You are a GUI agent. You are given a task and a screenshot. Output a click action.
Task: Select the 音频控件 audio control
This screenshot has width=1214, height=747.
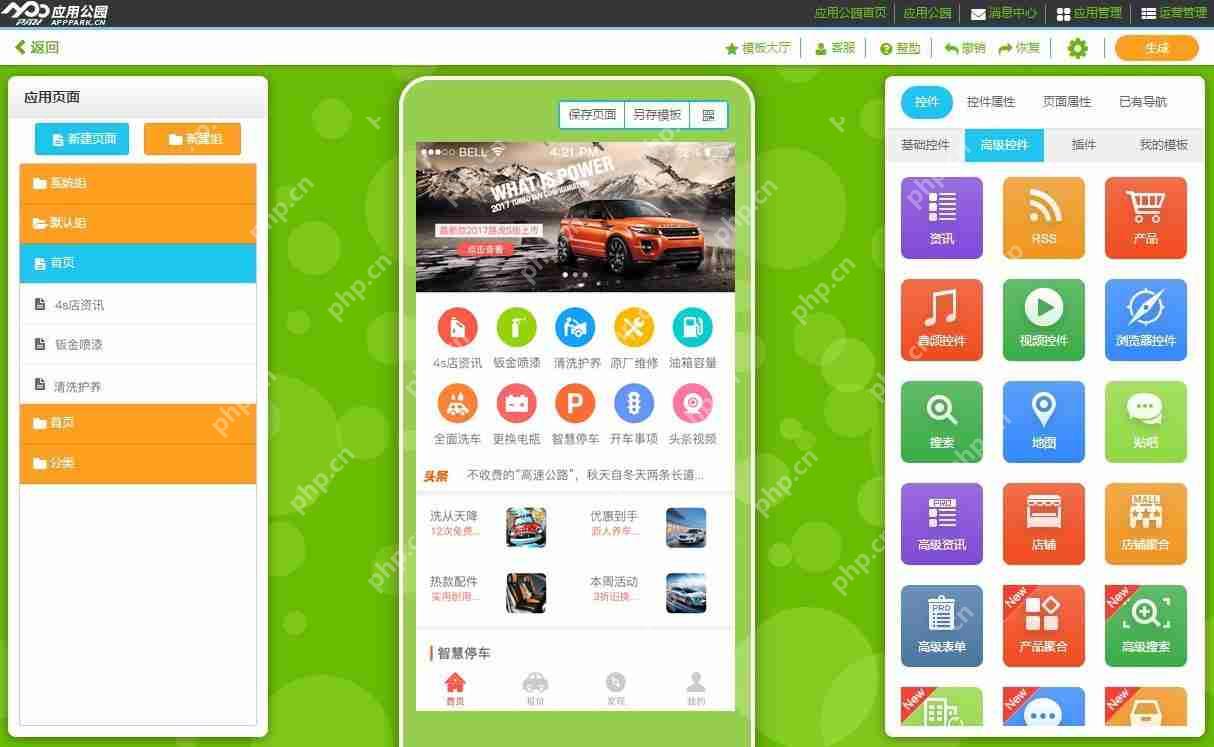[941, 319]
